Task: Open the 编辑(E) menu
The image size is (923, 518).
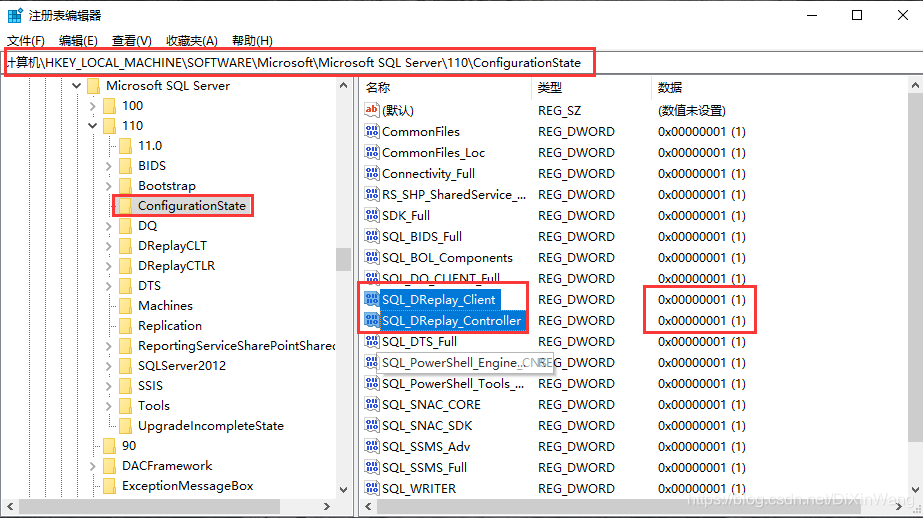Action: pyautogui.click(x=78, y=41)
